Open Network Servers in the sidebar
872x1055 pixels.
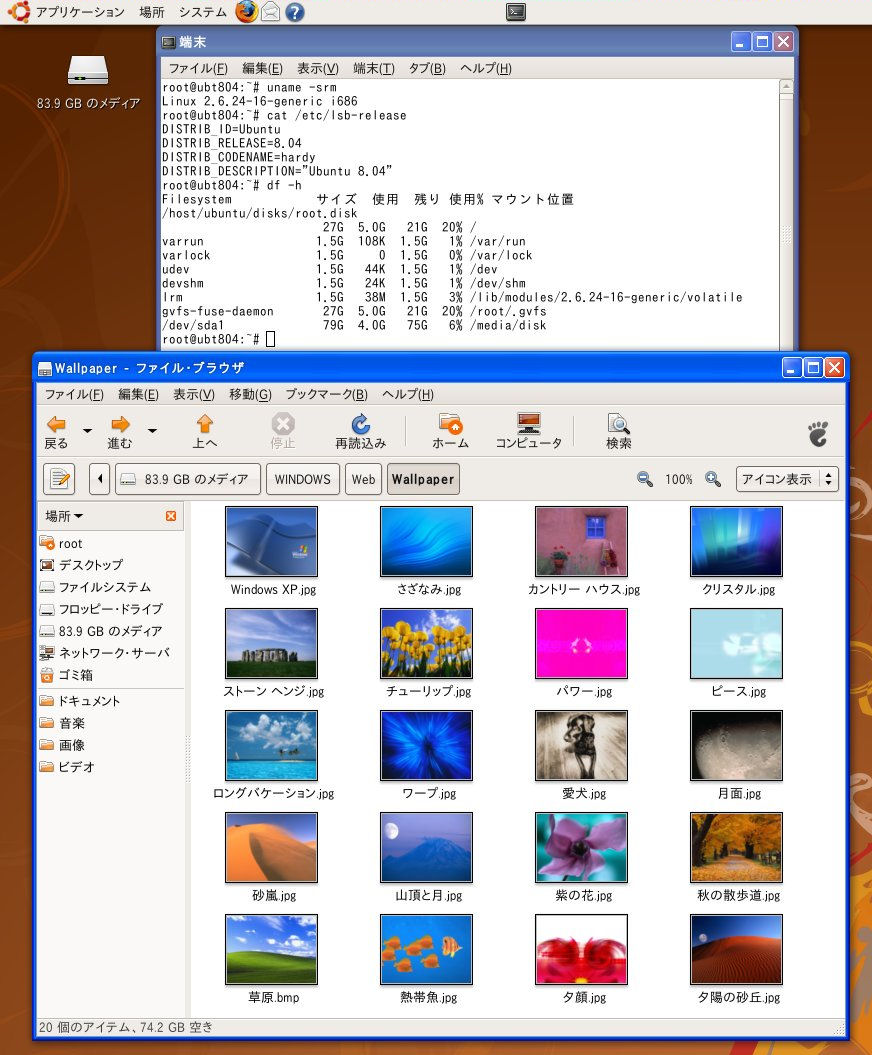[104, 653]
